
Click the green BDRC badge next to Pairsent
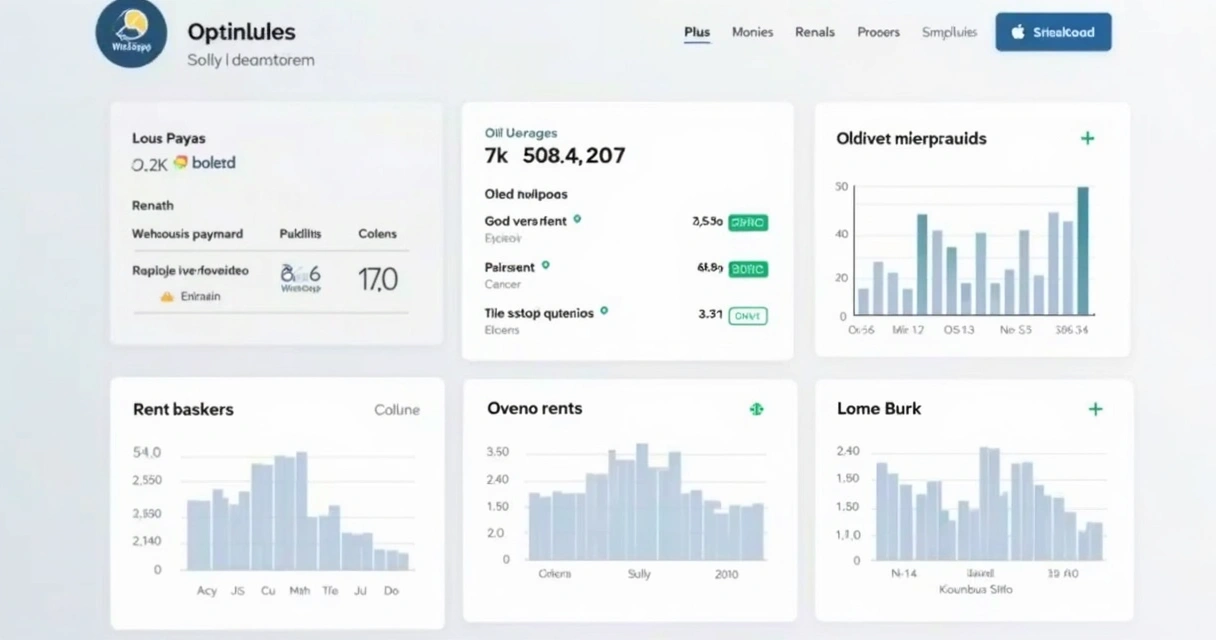[x=748, y=269]
